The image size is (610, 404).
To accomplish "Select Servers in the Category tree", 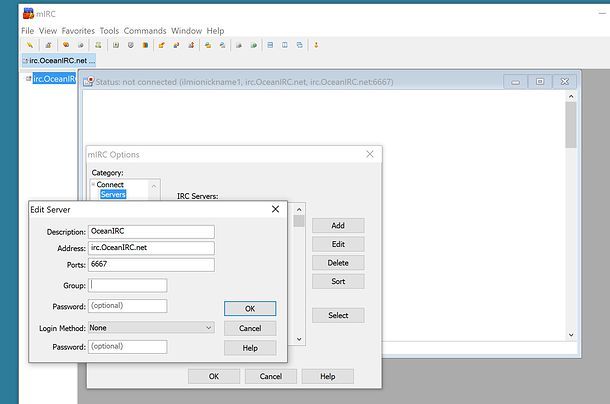I will coord(113,194).
